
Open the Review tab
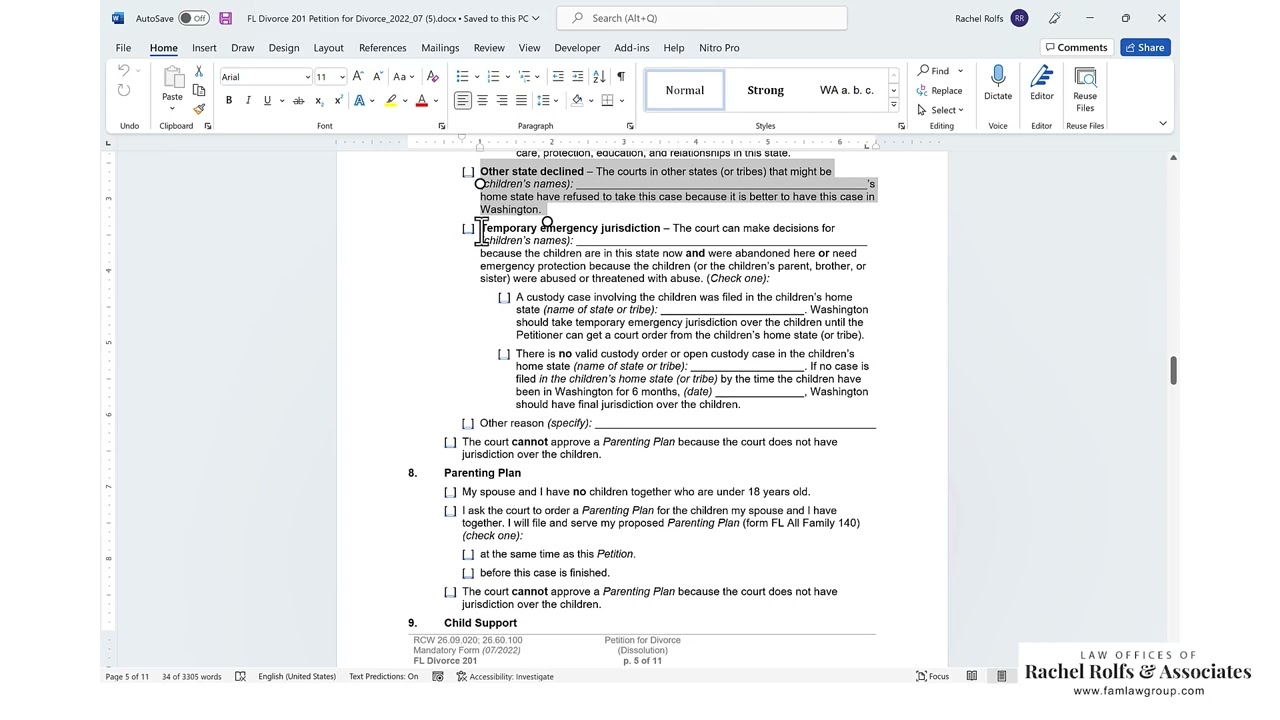[489, 48]
